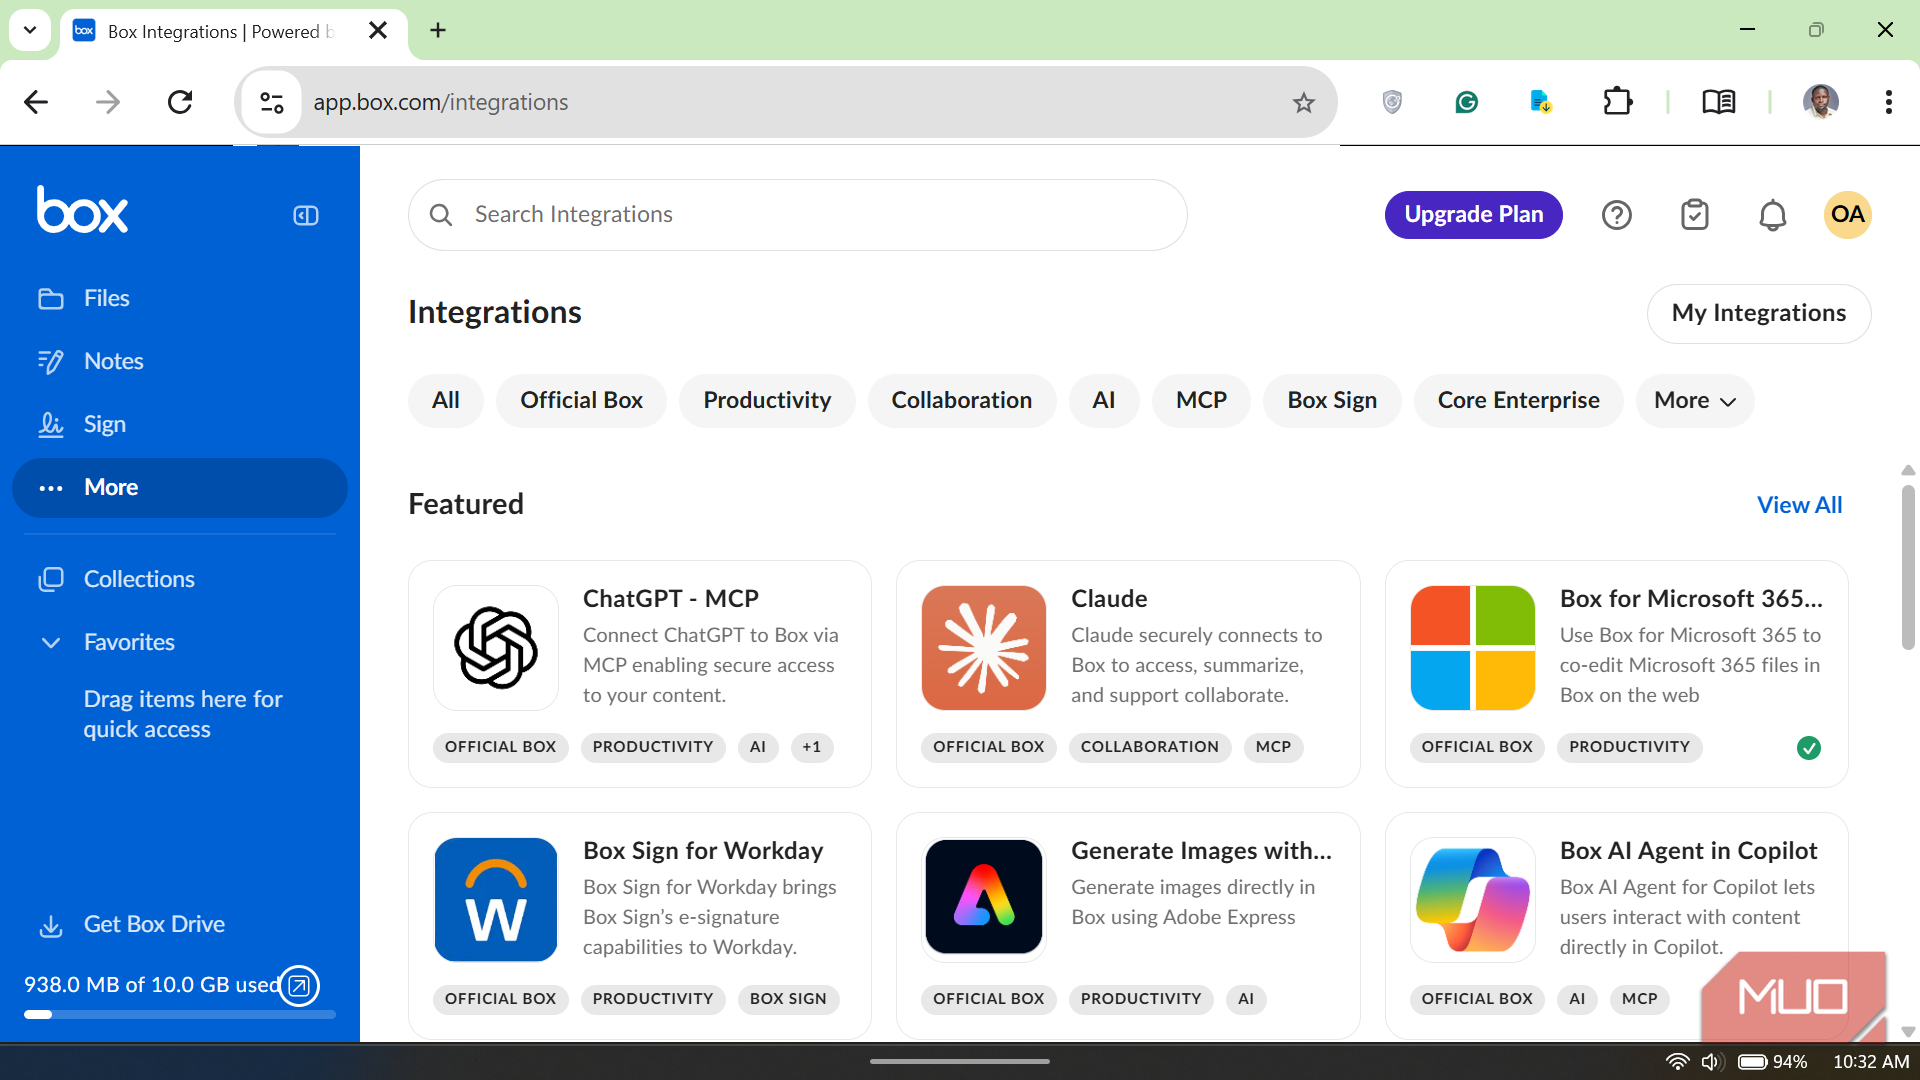Click View All featured integrations

click(x=1799, y=505)
